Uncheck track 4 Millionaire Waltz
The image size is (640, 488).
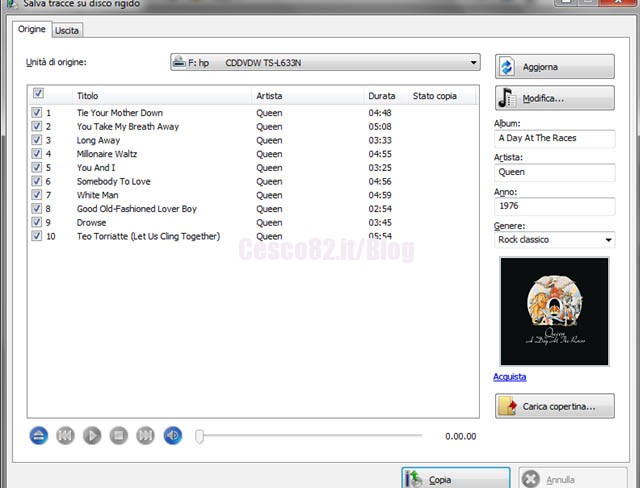click(x=36, y=153)
